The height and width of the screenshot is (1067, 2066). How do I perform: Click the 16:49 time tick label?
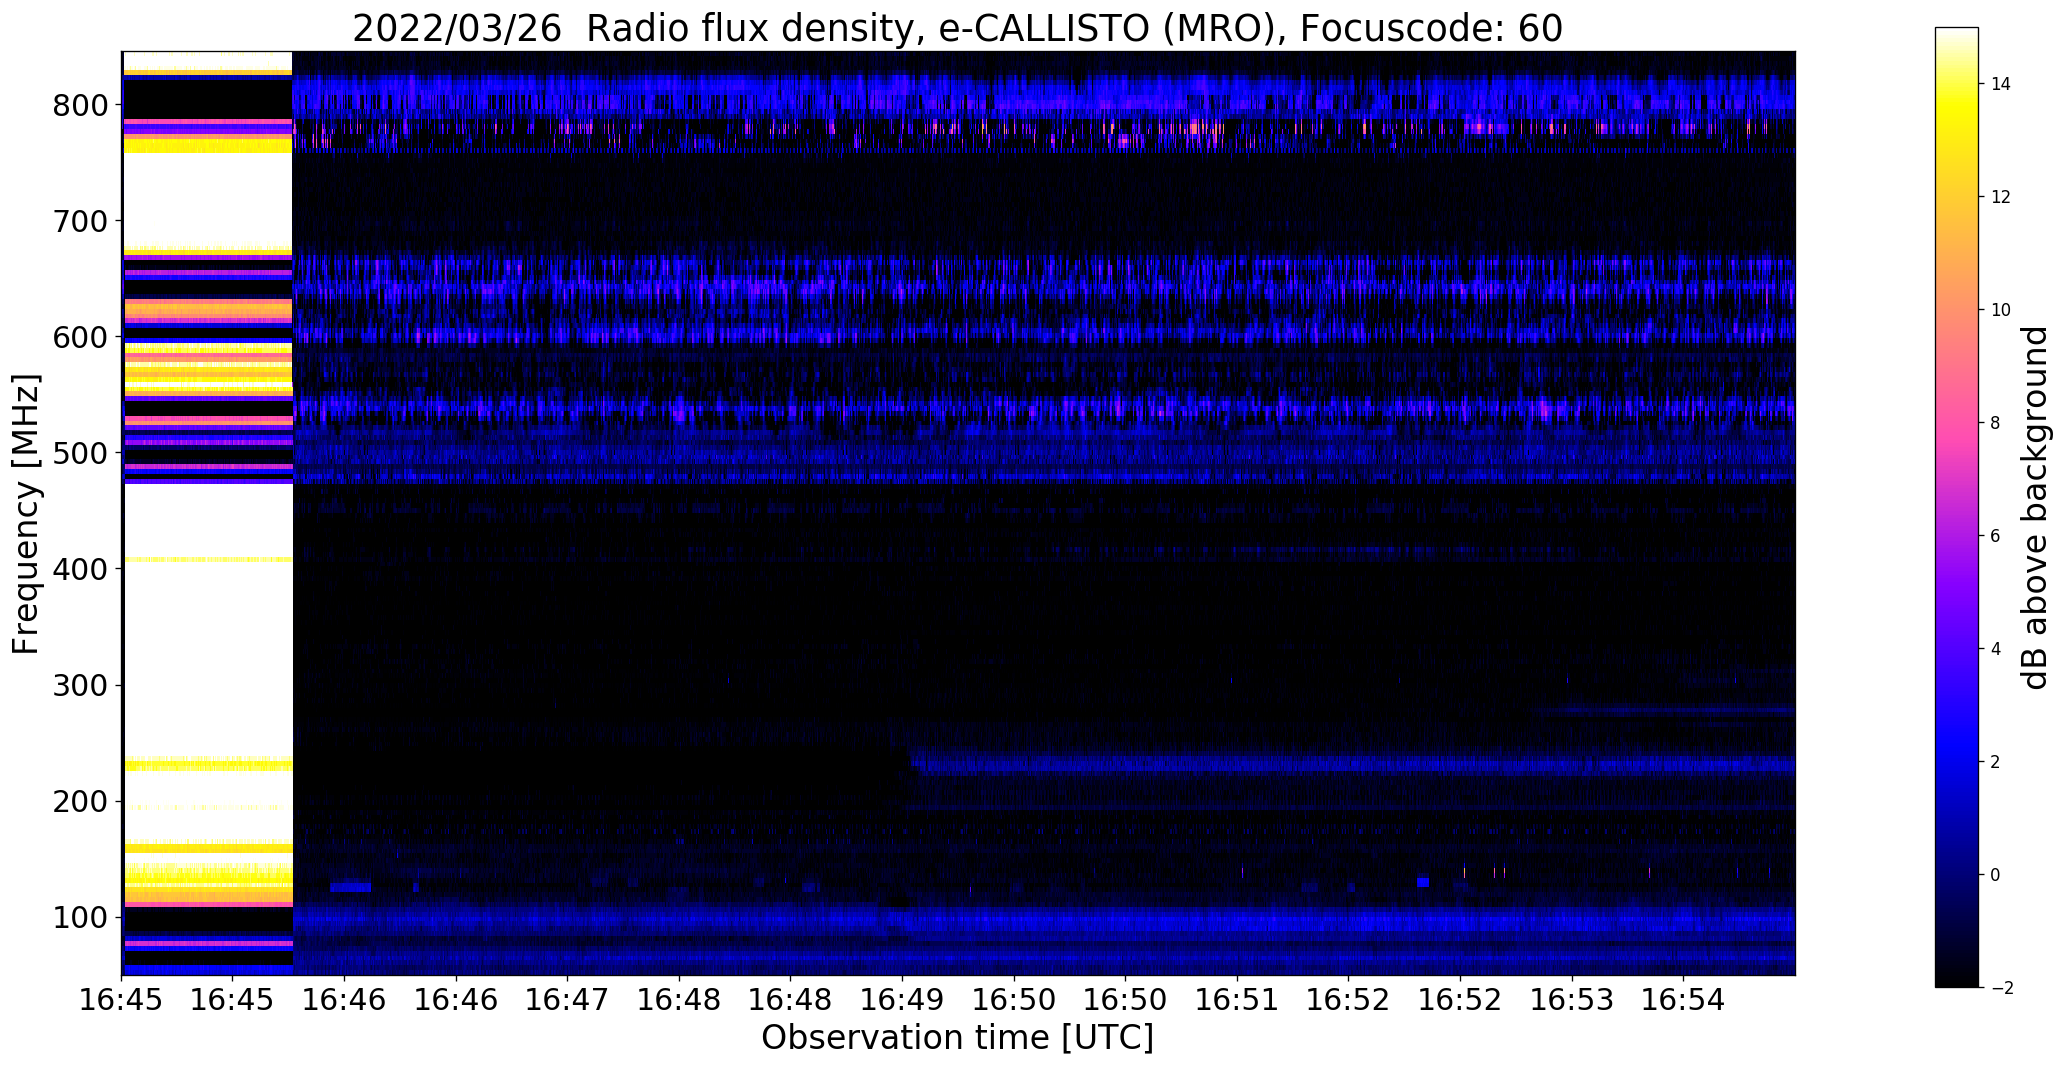903,998
